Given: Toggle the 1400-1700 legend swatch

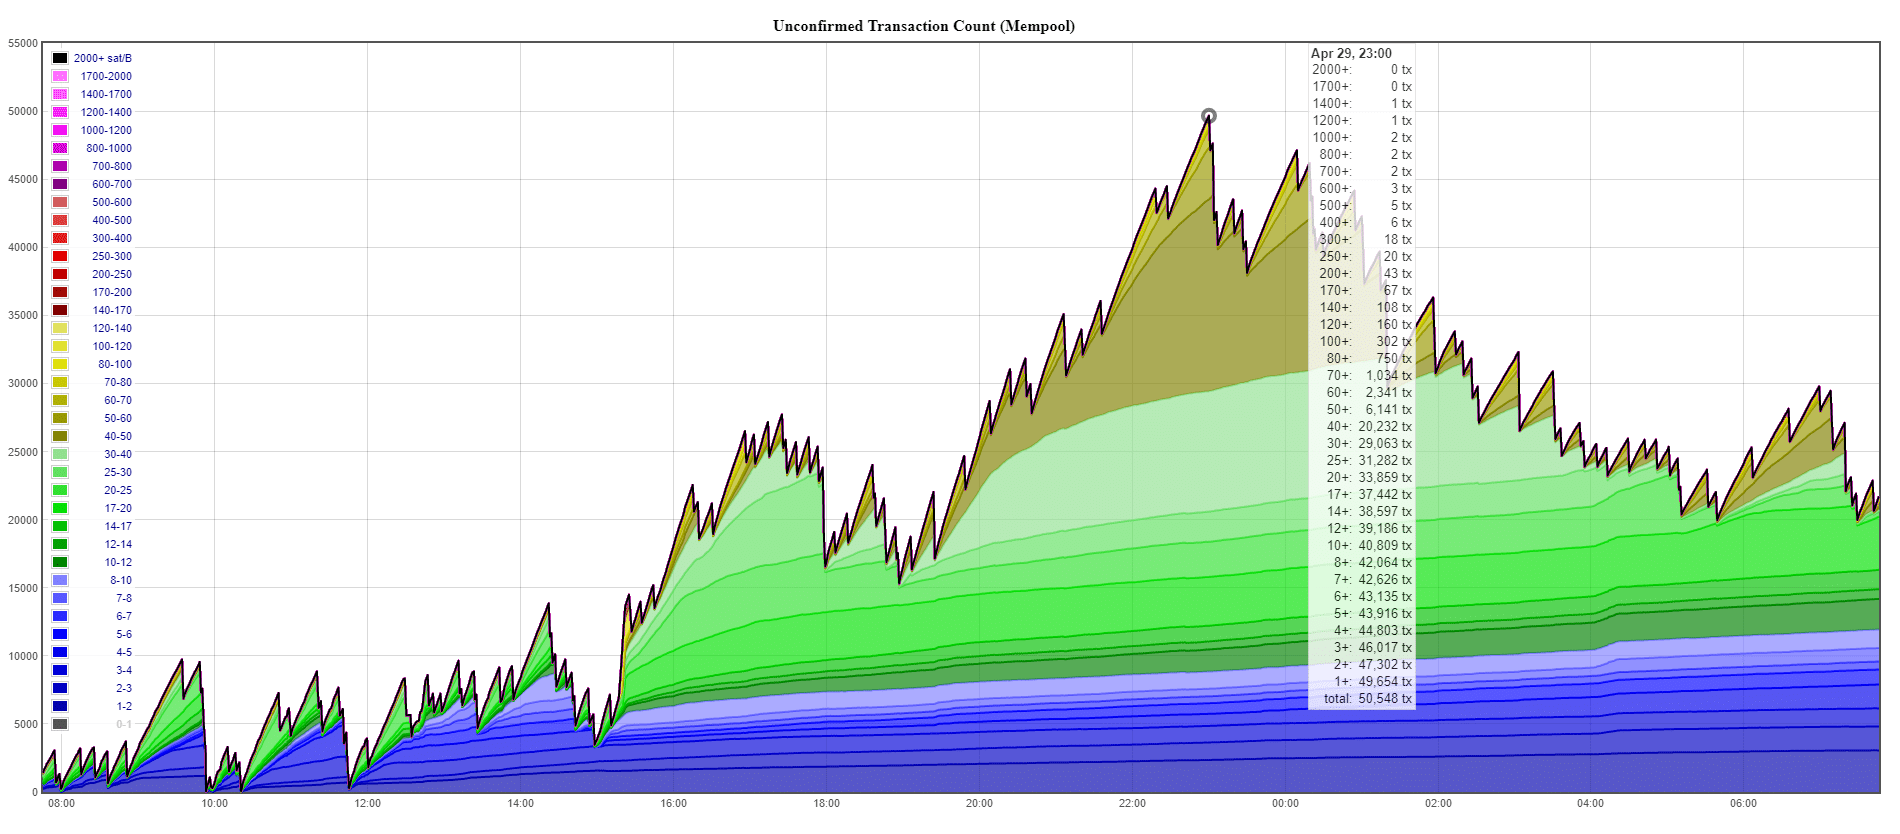Looking at the screenshot, I should [x=60, y=94].
